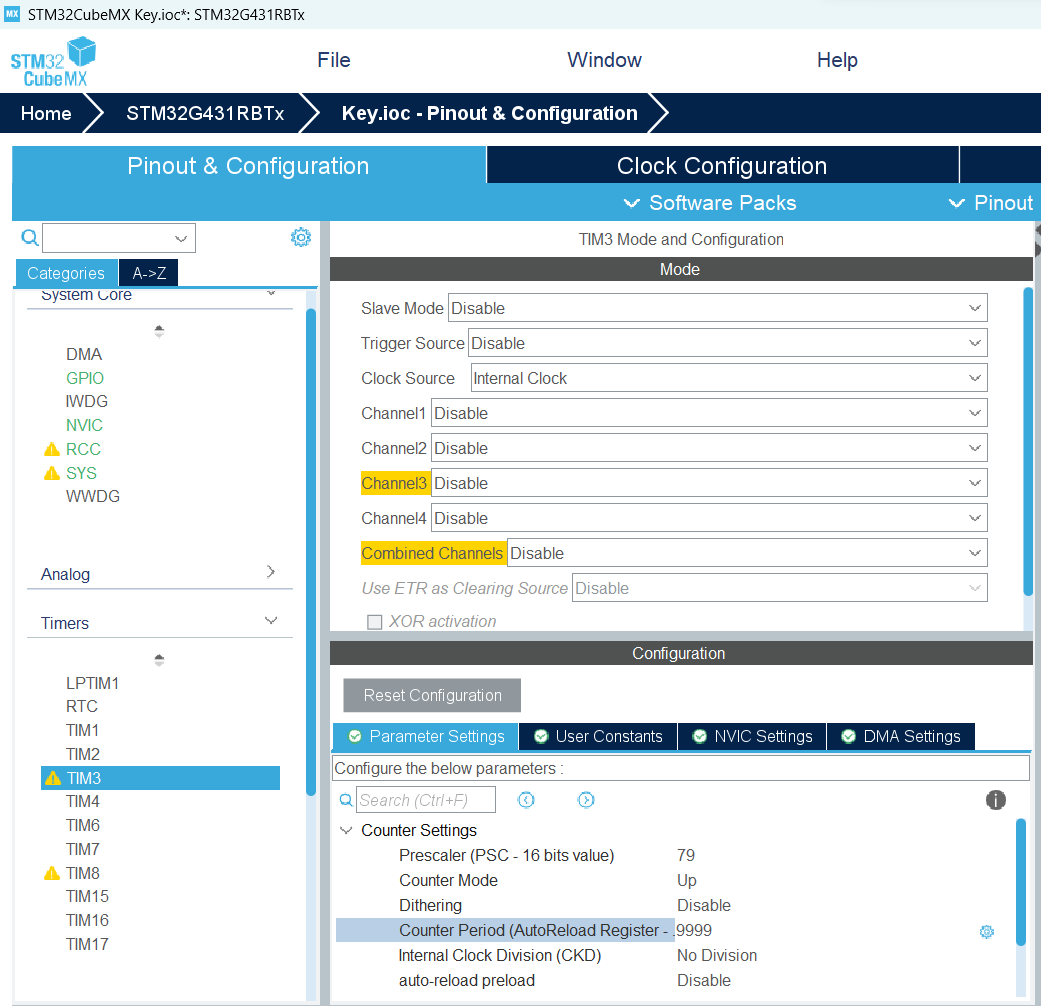Open the NVIC Settings tab

click(x=752, y=736)
